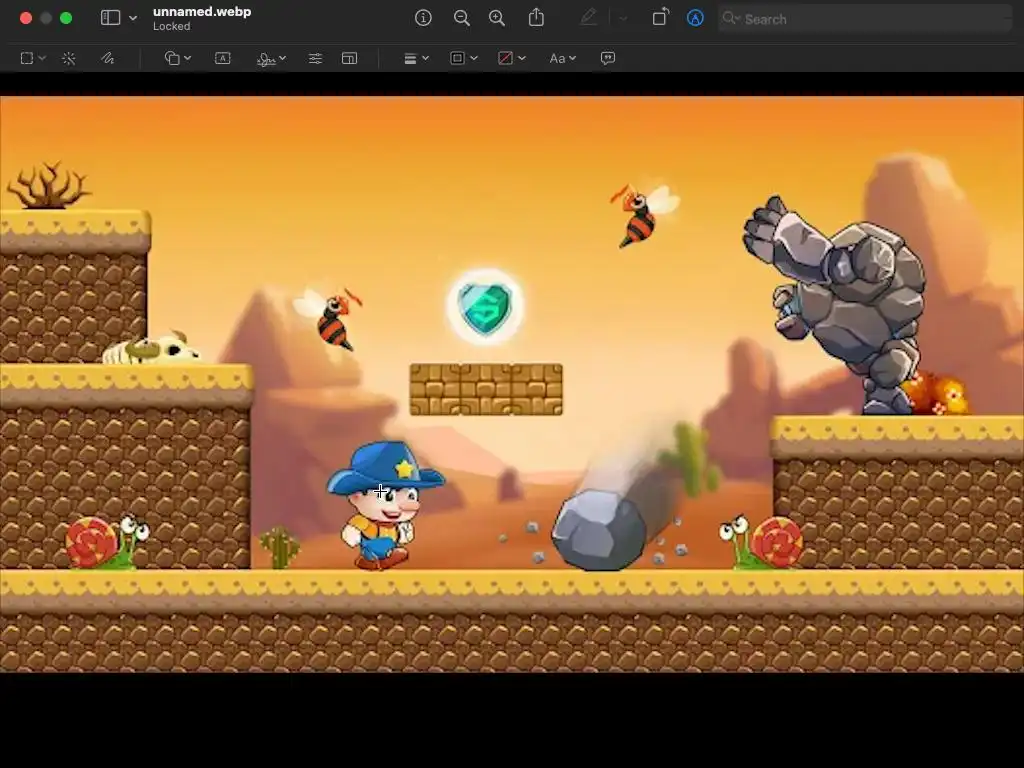This screenshot has width=1024, height=768.
Task: Show the image info inspector
Action: tap(423, 18)
